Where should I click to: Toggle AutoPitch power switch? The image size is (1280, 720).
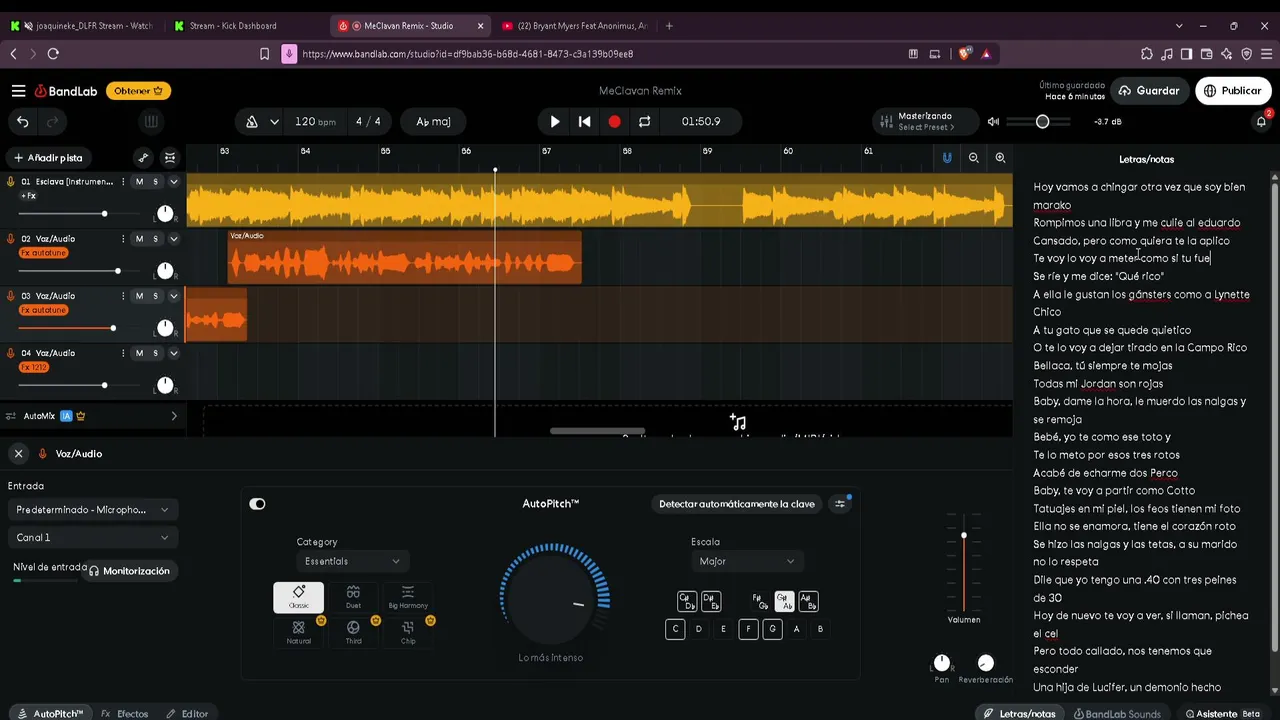point(257,504)
